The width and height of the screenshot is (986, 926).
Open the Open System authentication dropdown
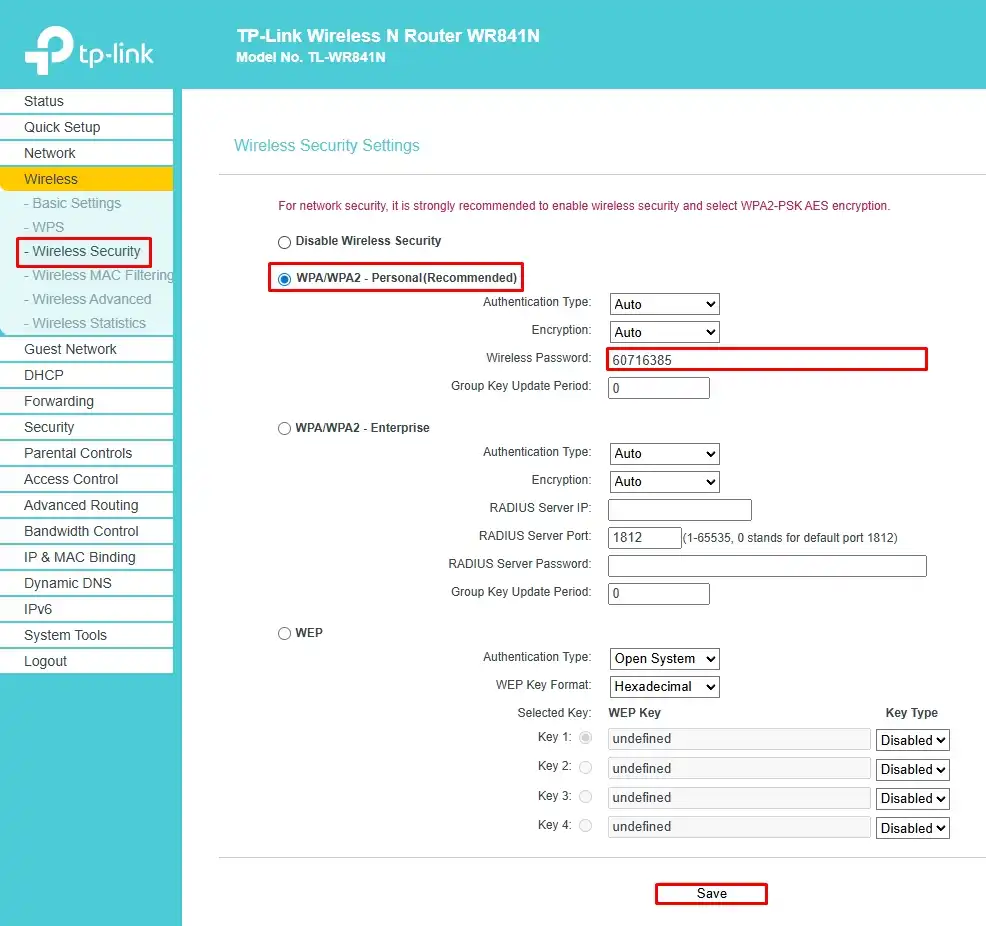pyautogui.click(x=663, y=659)
